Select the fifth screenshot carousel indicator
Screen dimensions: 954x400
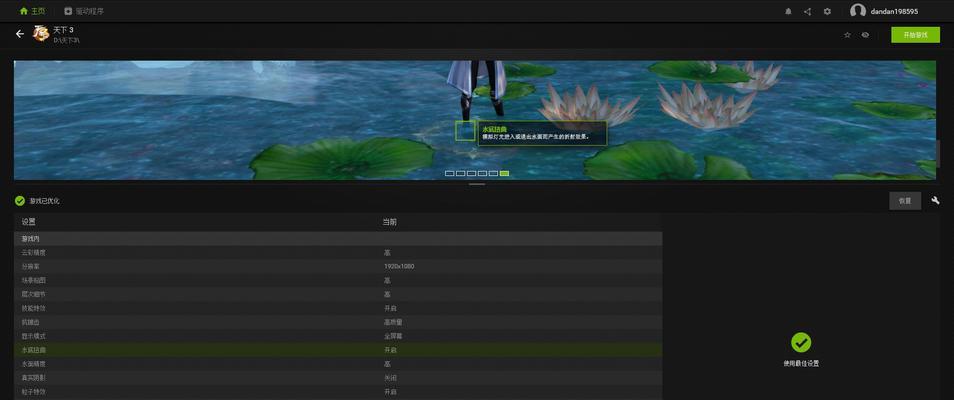(493, 174)
